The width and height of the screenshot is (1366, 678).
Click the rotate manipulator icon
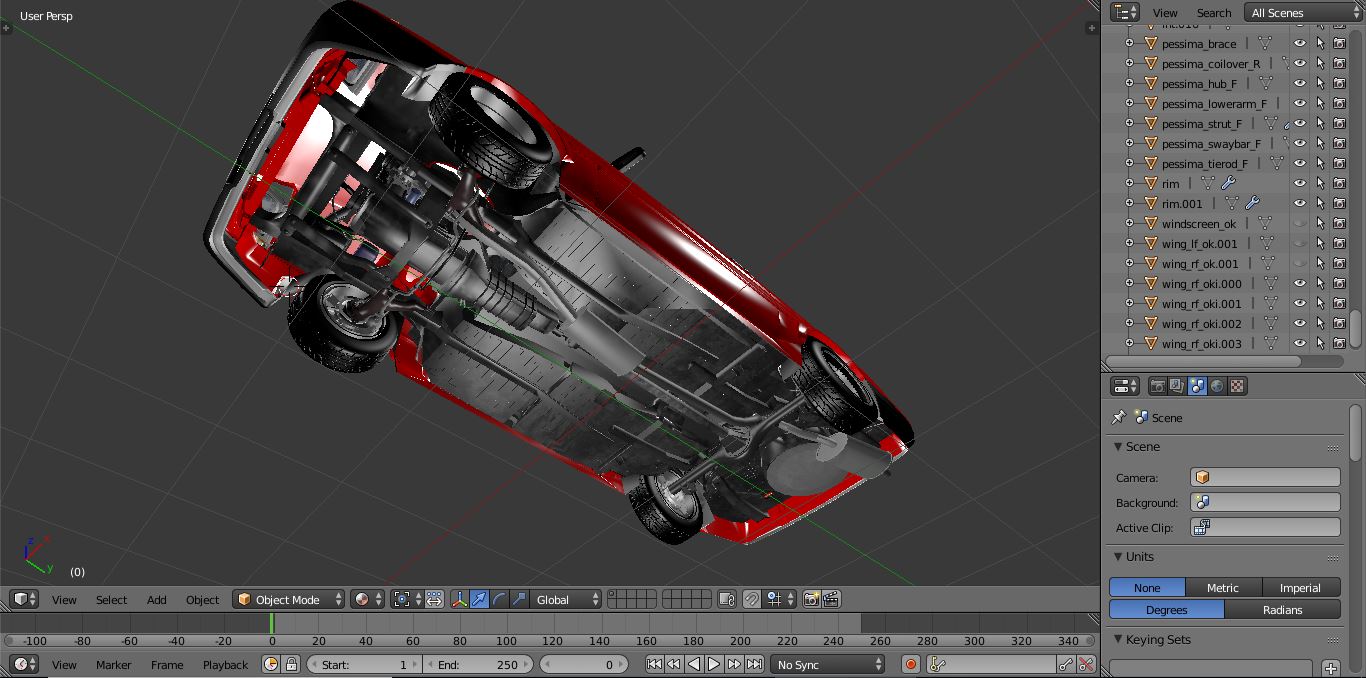coord(499,599)
